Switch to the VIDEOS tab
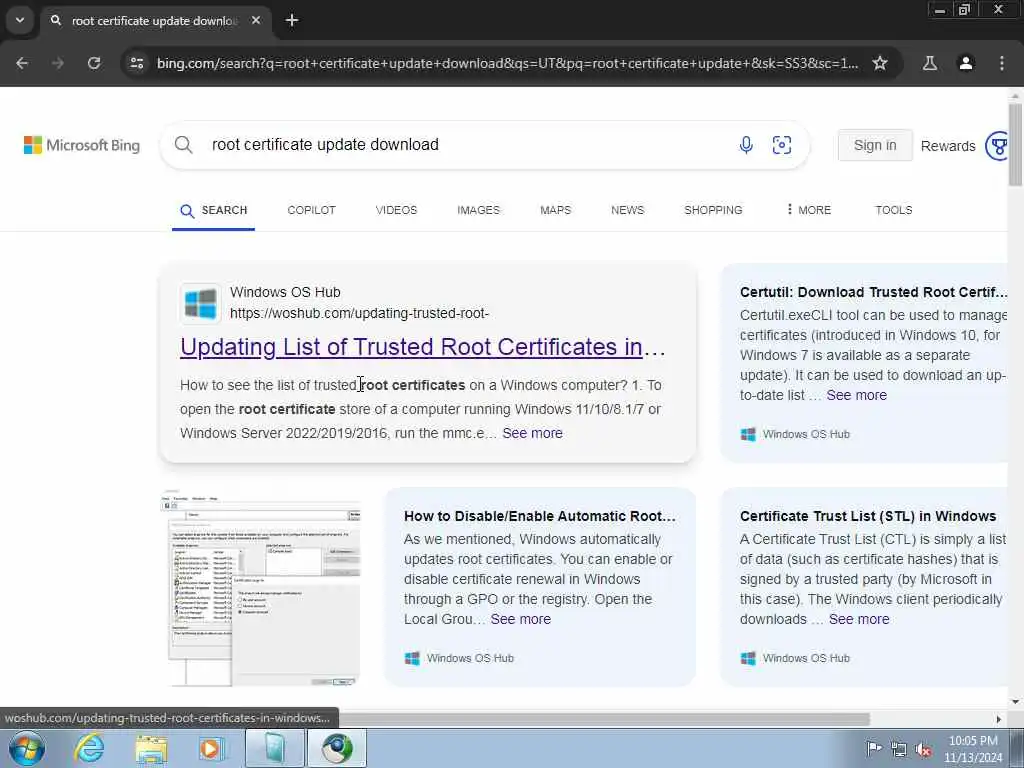 point(396,210)
